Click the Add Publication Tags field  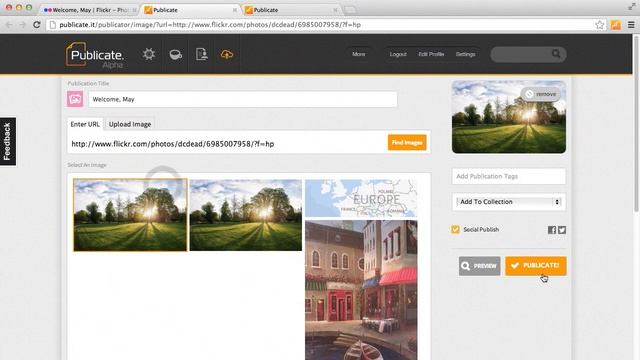click(x=509, y=176)
